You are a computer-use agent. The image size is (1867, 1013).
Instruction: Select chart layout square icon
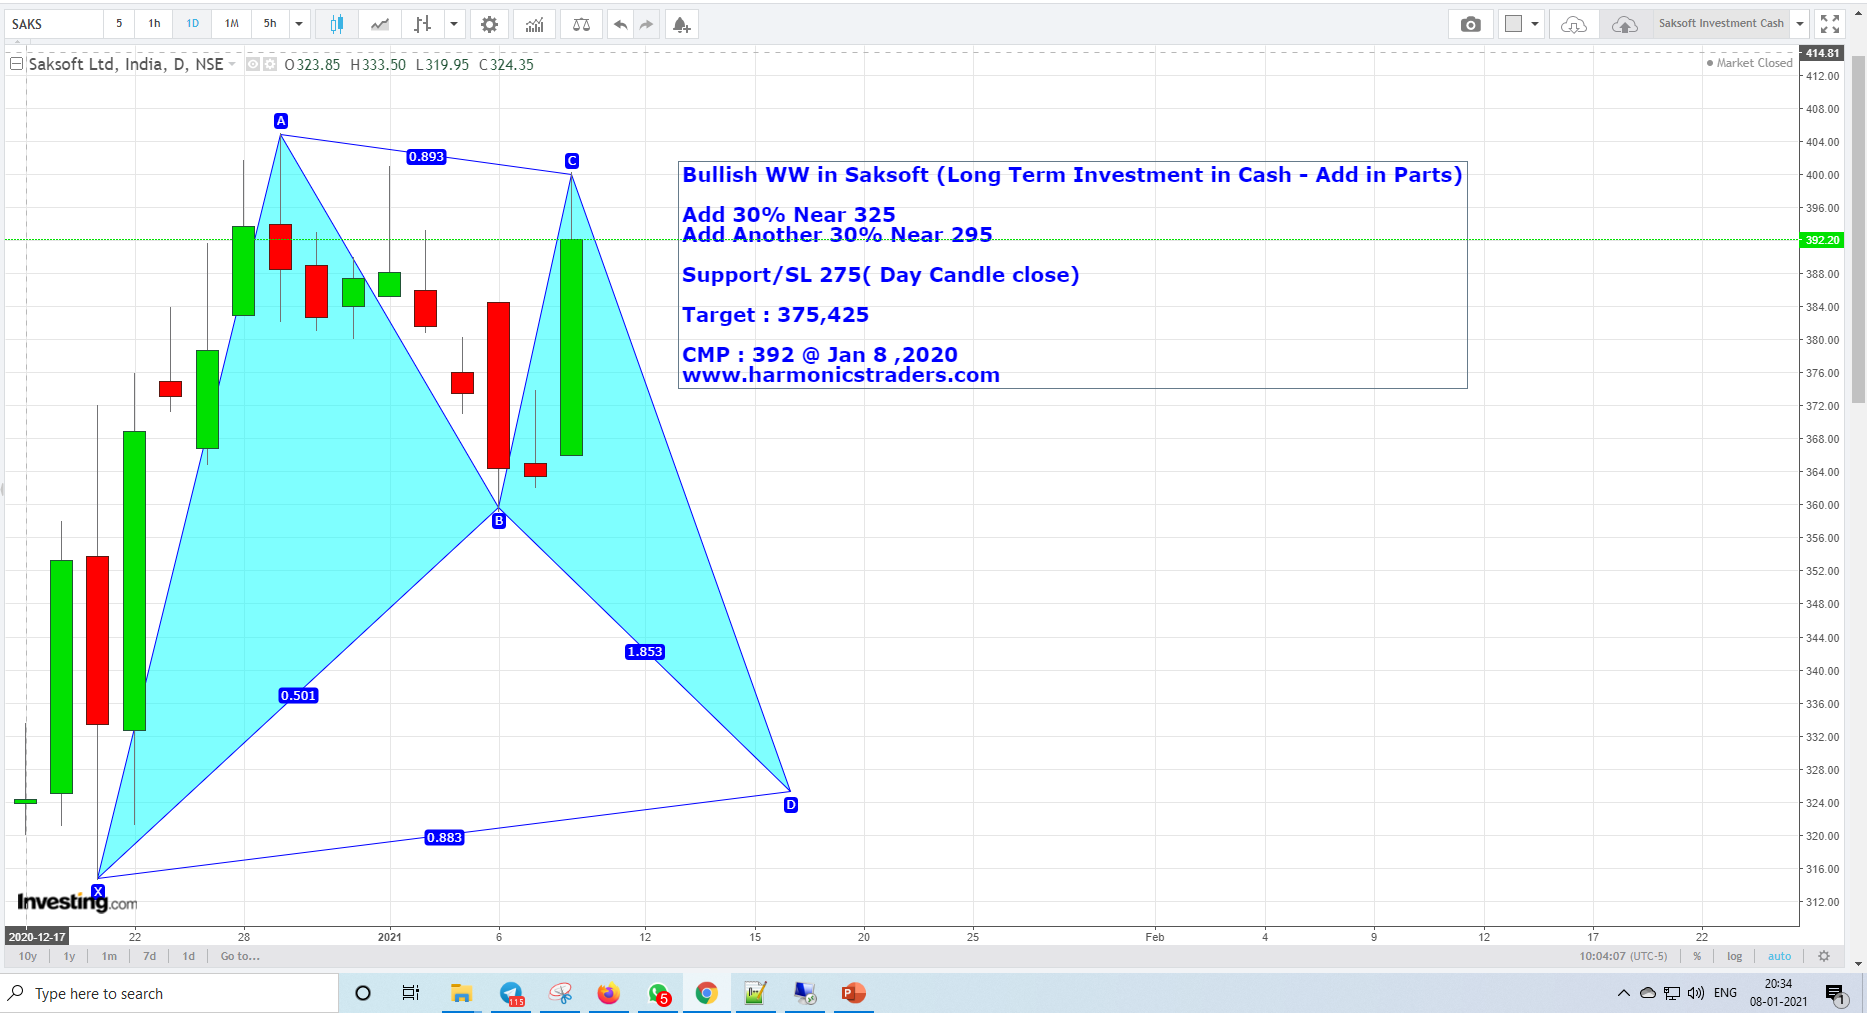(x=1514, y=24)
